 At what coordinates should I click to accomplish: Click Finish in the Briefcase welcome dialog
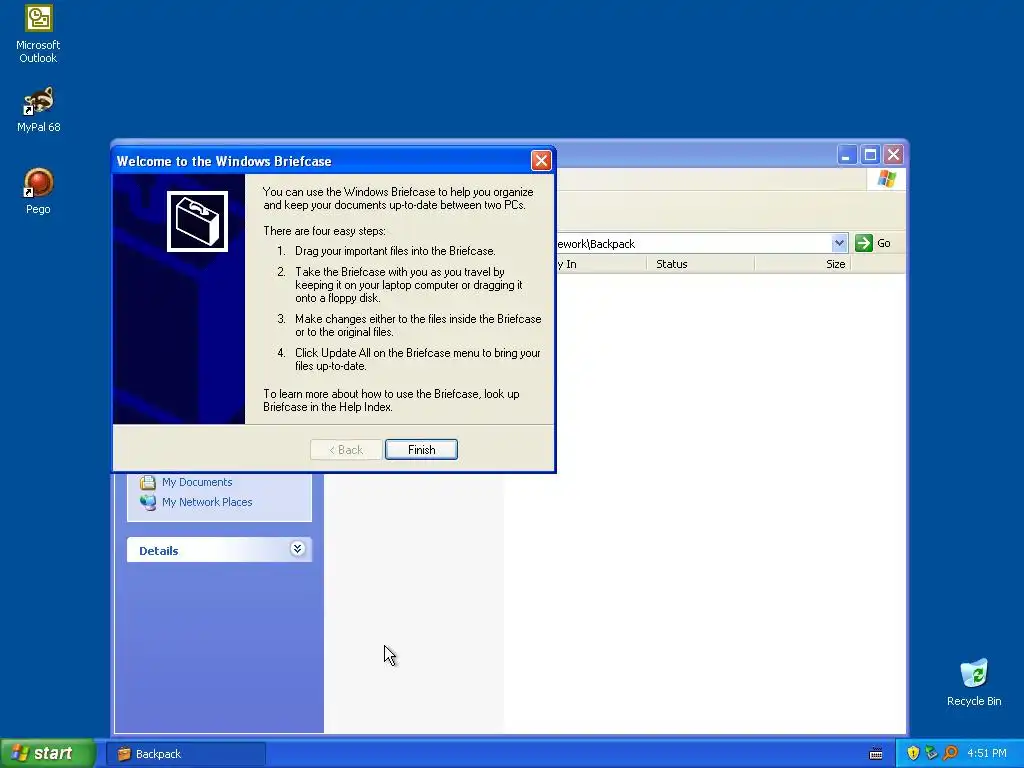[x=421, y=449]
